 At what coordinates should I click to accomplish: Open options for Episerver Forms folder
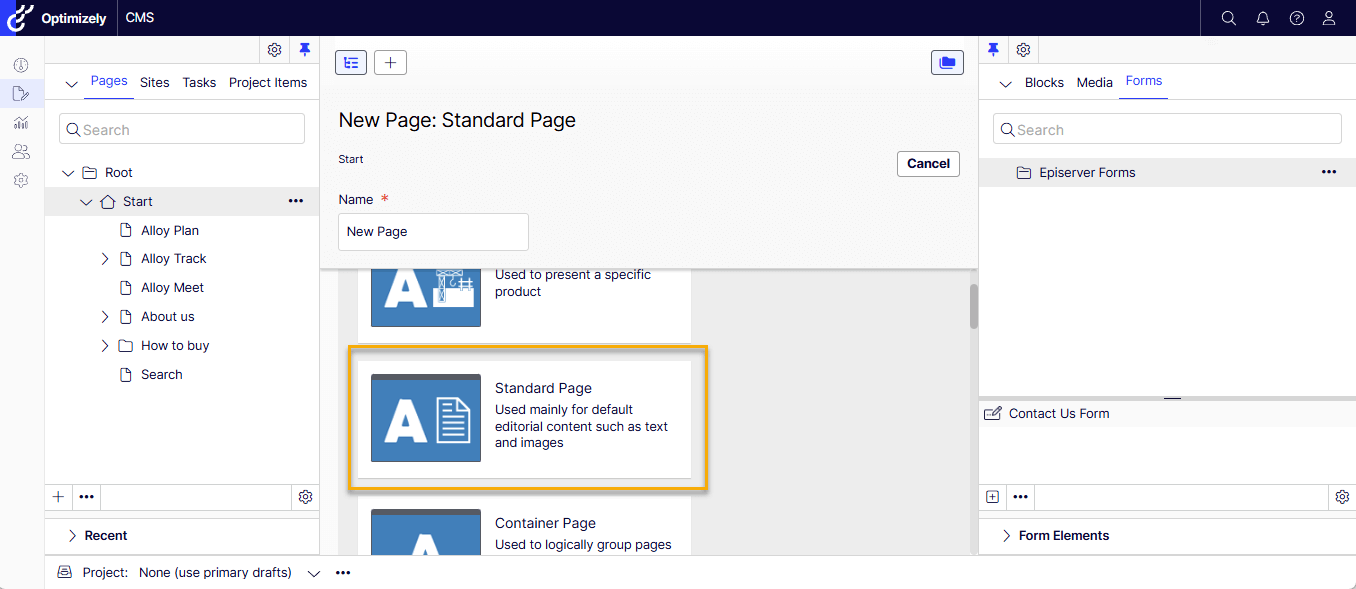(x=1328, y=172)
